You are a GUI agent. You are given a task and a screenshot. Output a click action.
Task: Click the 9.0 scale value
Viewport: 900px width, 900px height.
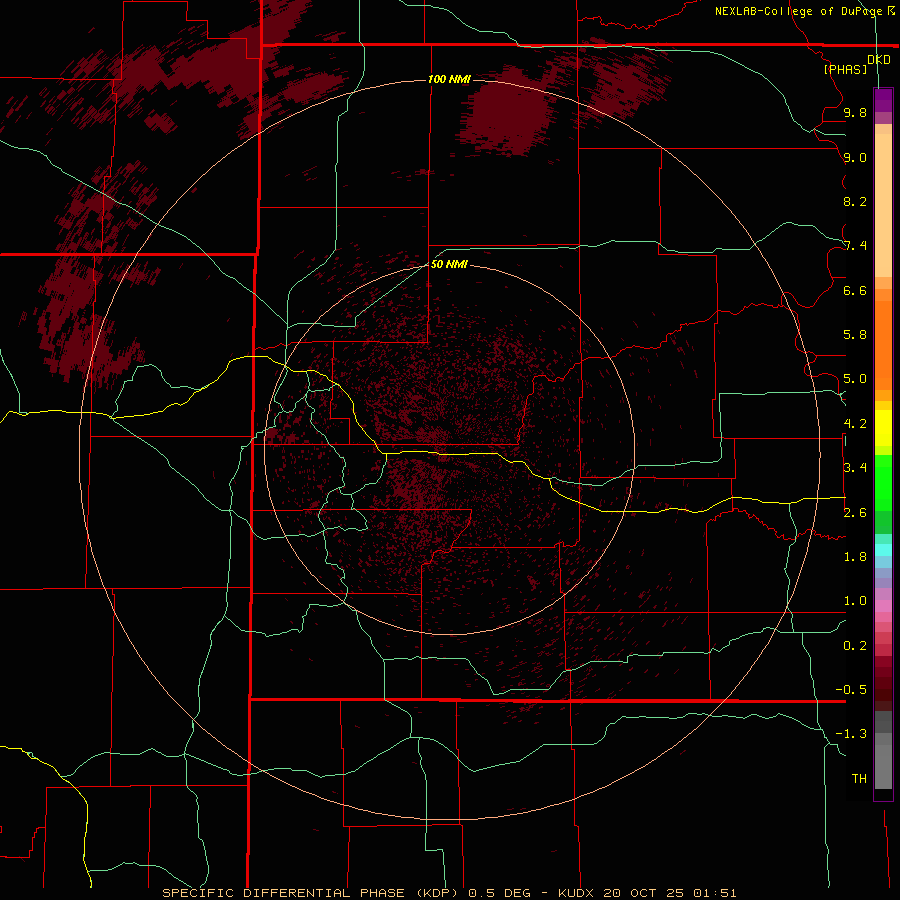pyautogui.click(x=855, y=157)
